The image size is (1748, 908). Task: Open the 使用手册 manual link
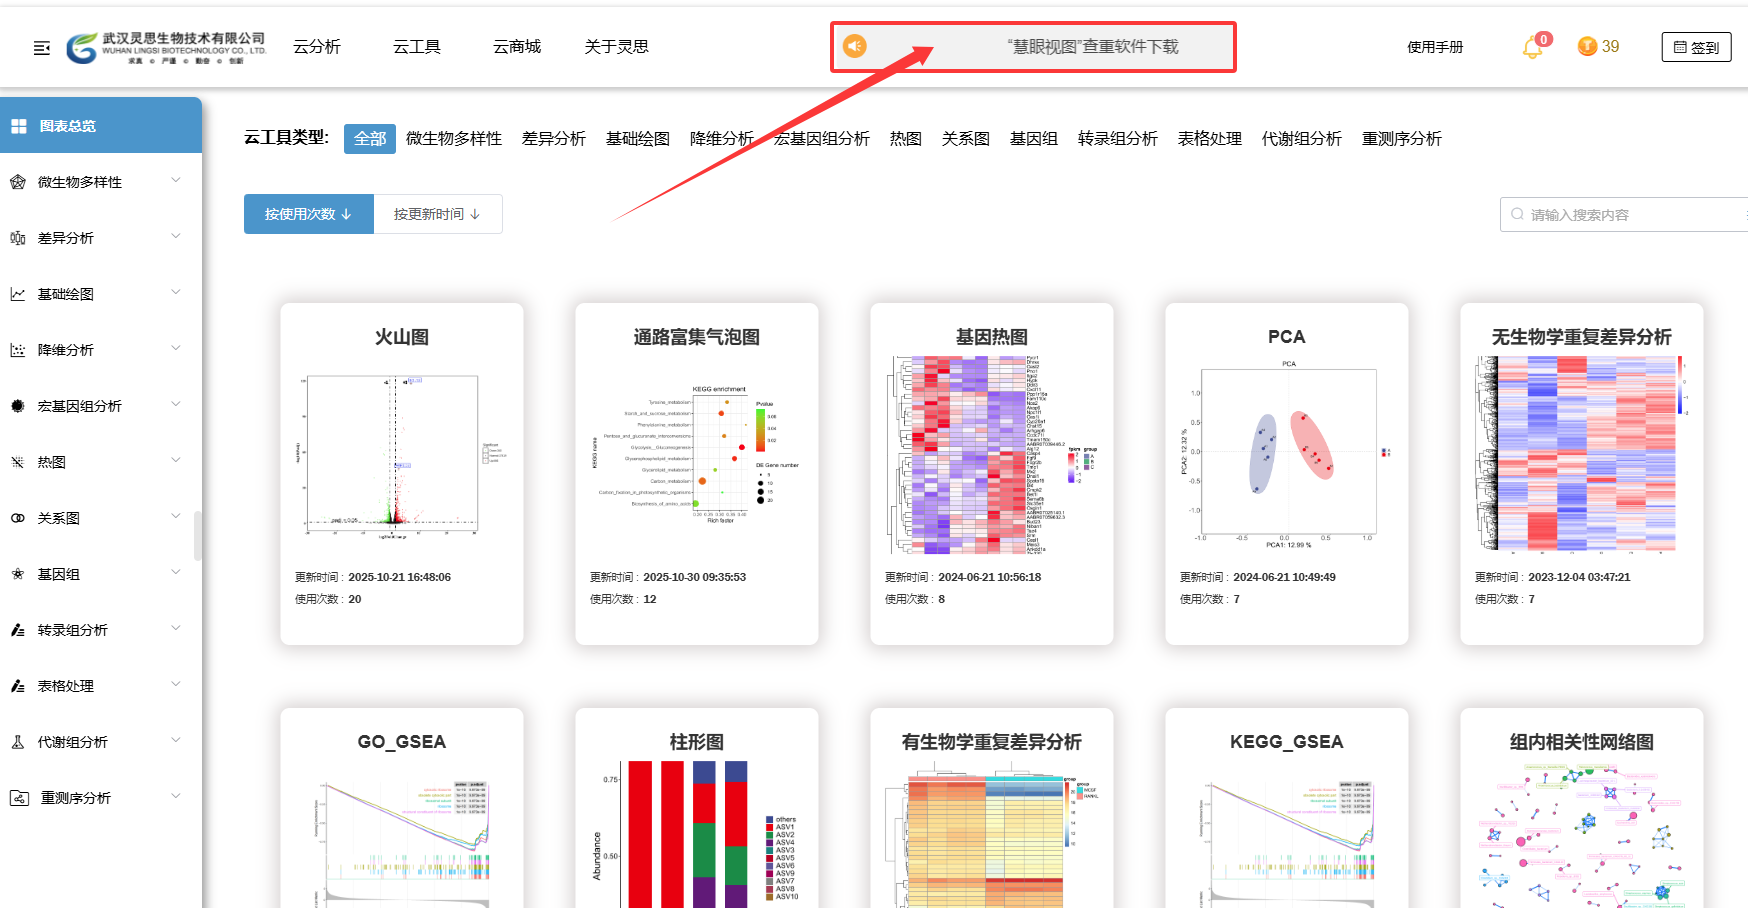click(x=1434, y=46)
